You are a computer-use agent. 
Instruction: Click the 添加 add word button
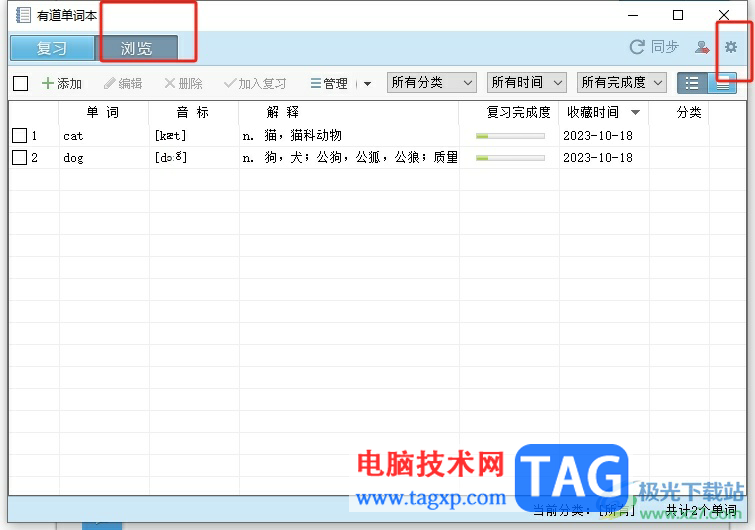[x=62, y=83]
